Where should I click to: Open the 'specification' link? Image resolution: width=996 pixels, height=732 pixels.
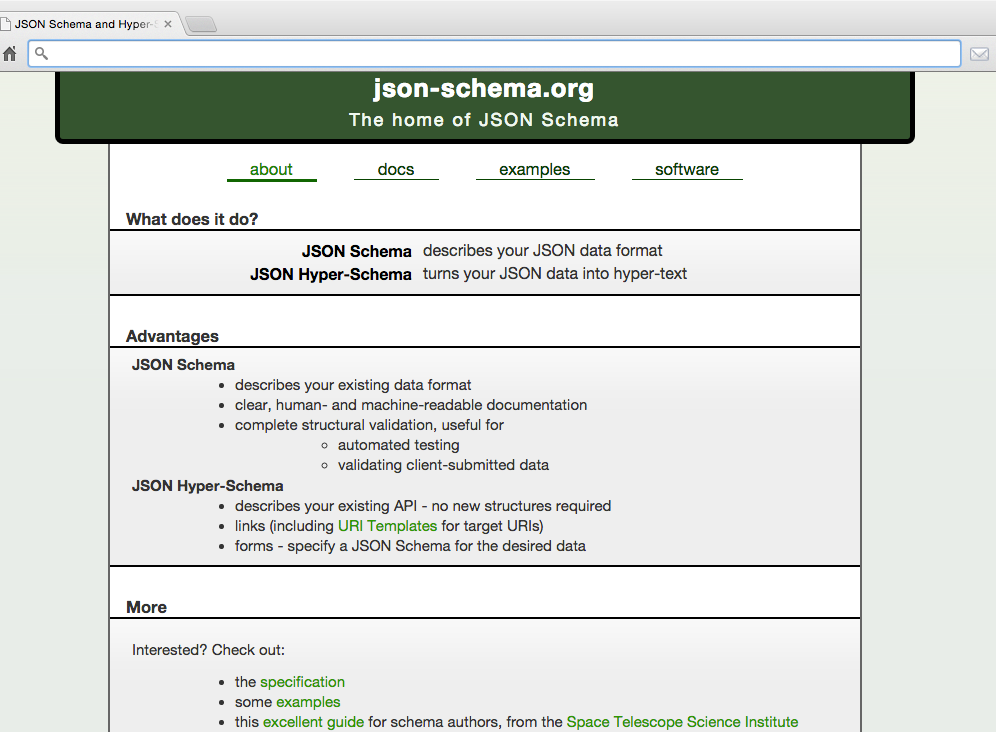pyautogui.click(x=303, y=681)
